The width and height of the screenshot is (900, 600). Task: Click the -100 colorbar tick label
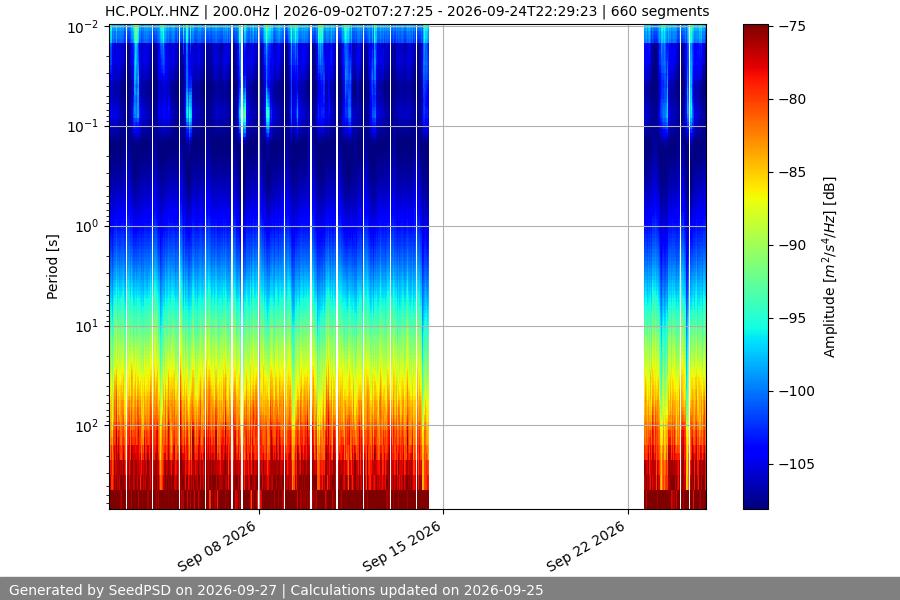click(x=796, y=391)
